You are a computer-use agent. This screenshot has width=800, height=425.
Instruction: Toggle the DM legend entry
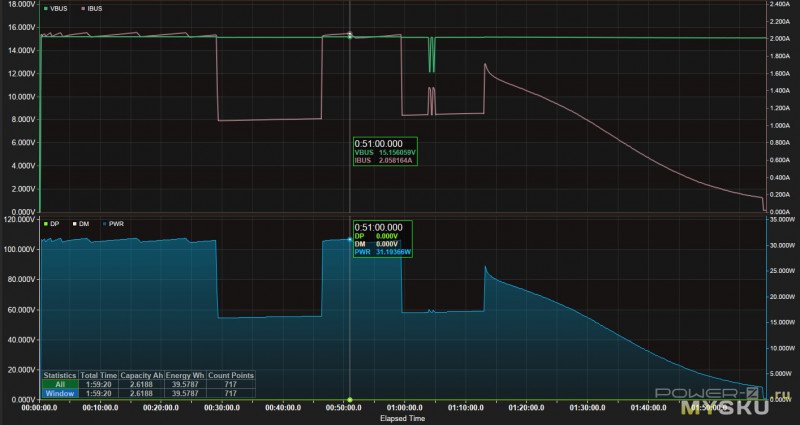click(83, 223)
